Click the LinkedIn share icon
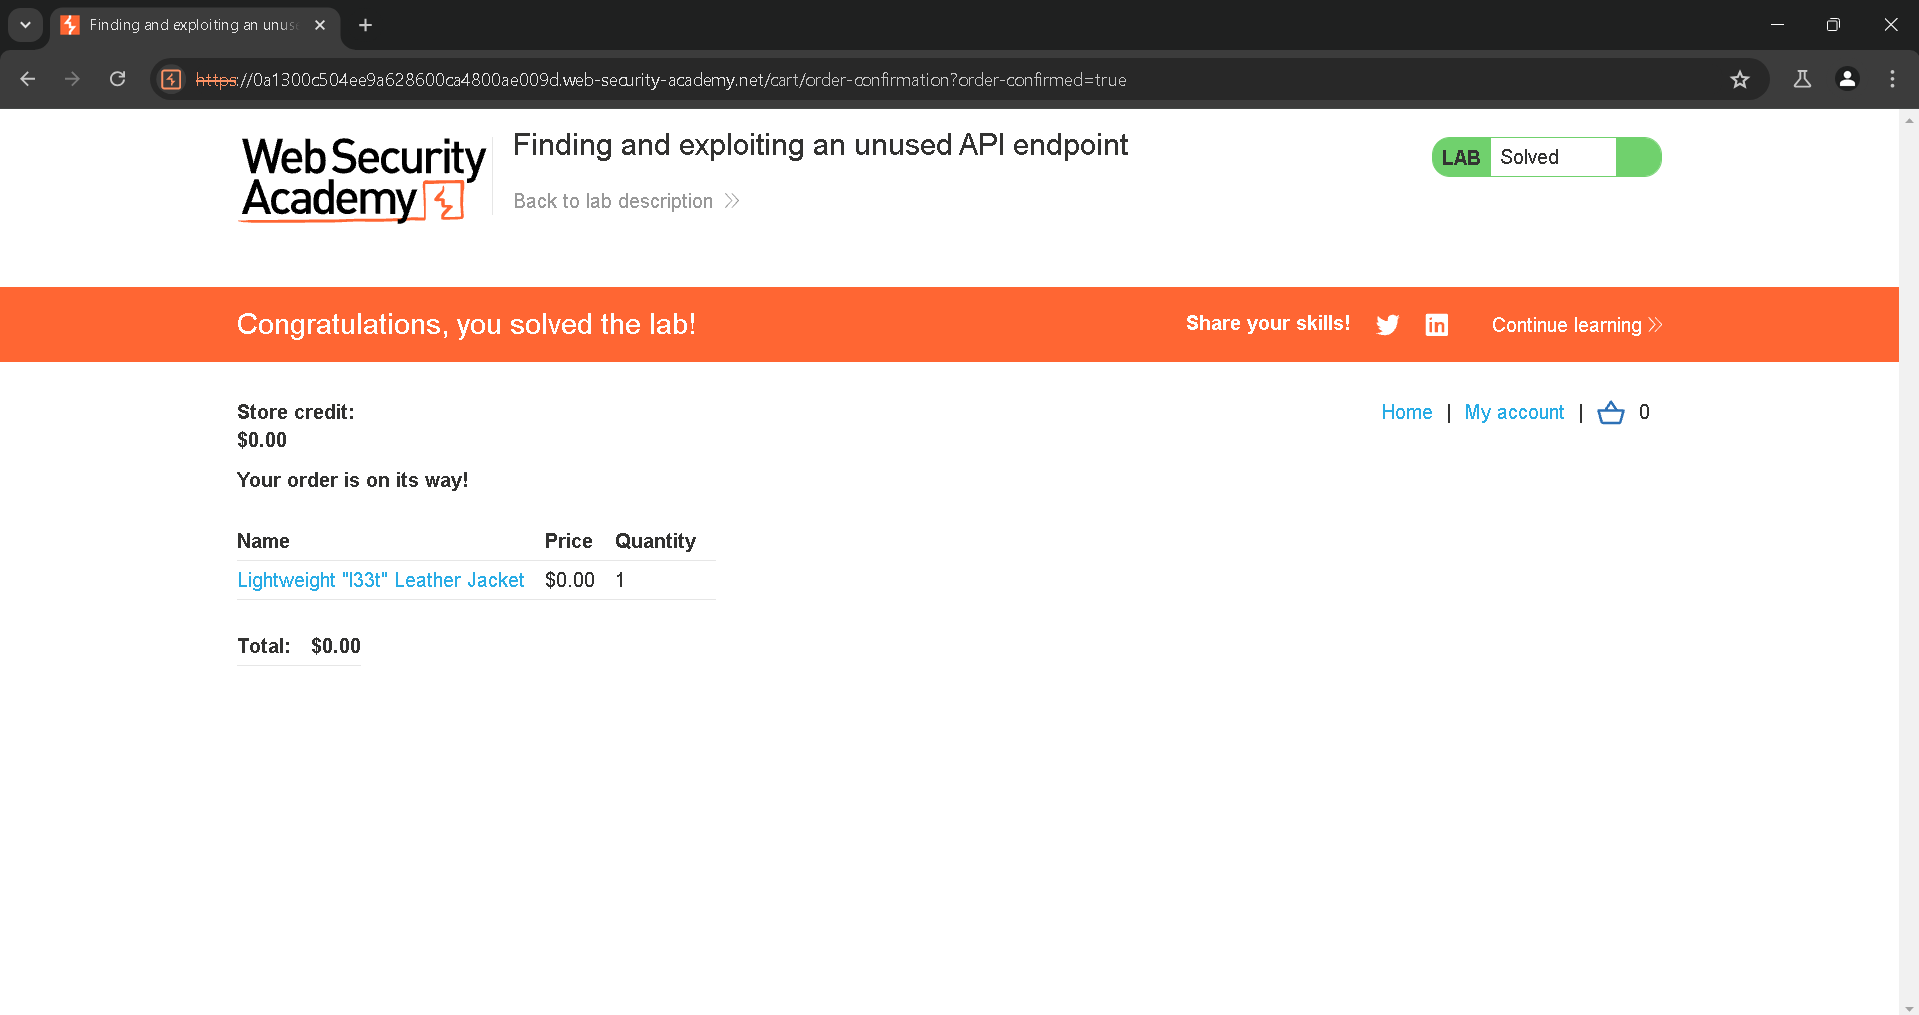Viewport: 1919px width, 1015px height. [x=1436, y=325]
